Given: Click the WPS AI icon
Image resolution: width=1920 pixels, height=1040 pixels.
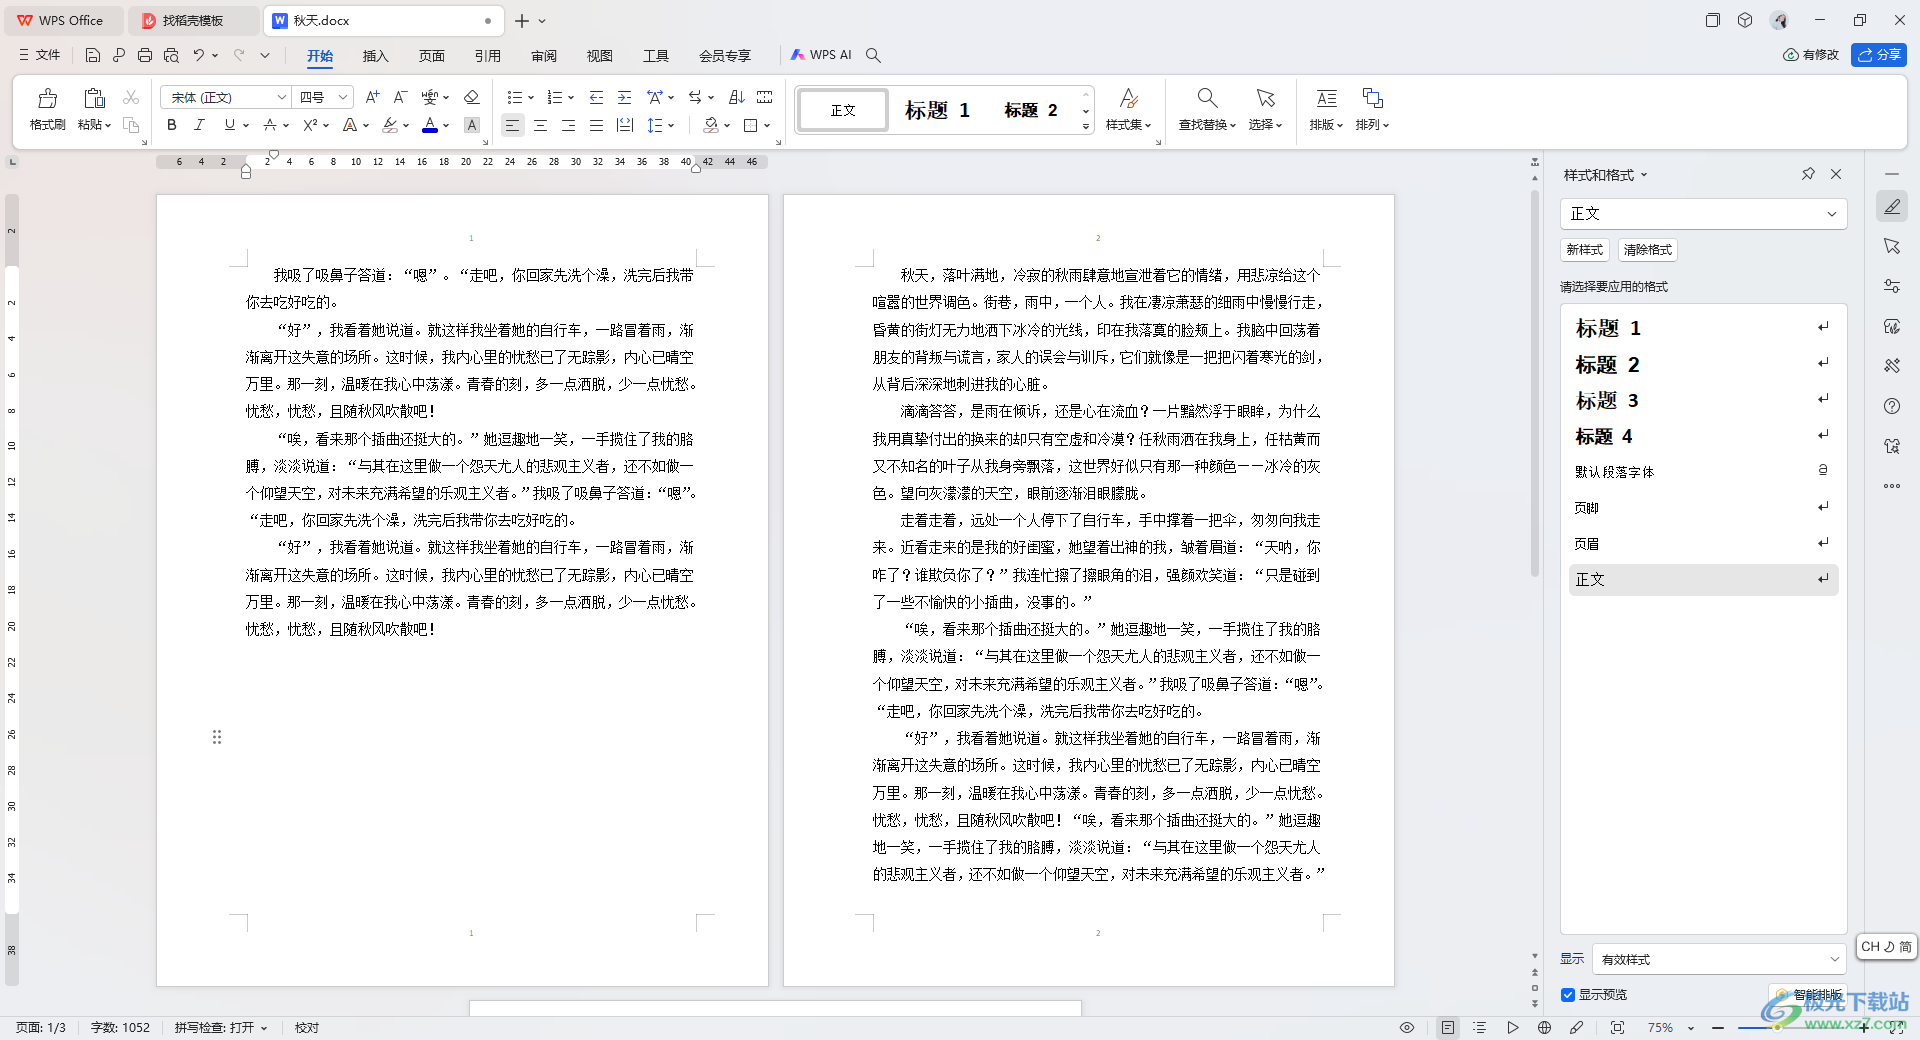Looking at the screenshot, I should pos(822,55).
